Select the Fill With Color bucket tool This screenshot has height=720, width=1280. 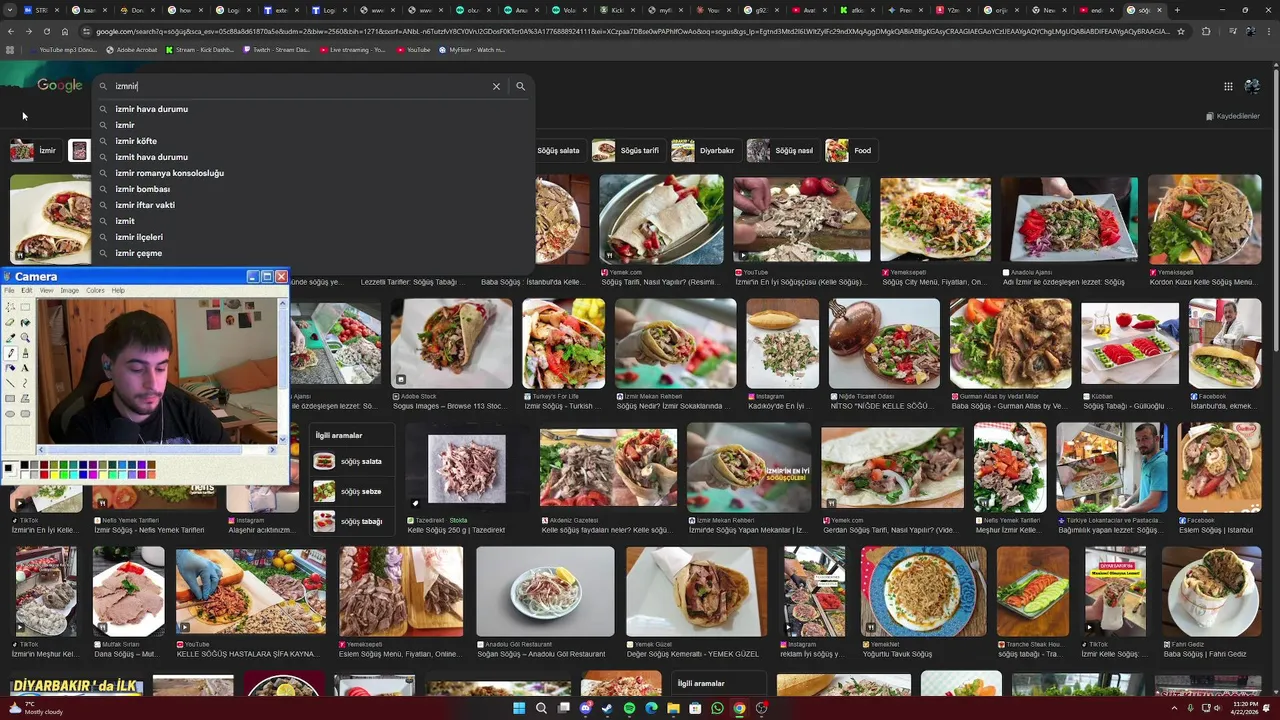point(25,322)
